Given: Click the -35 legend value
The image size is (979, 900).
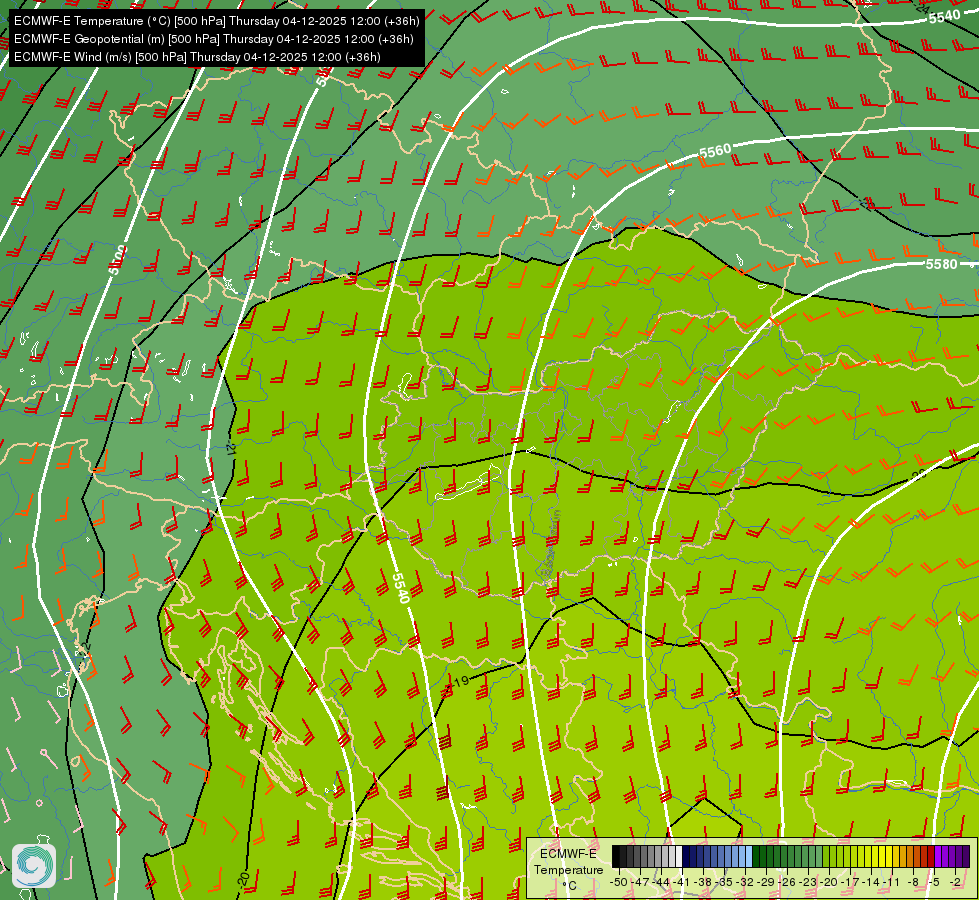Looking at the screenshot, I should (x=724, y=882).
